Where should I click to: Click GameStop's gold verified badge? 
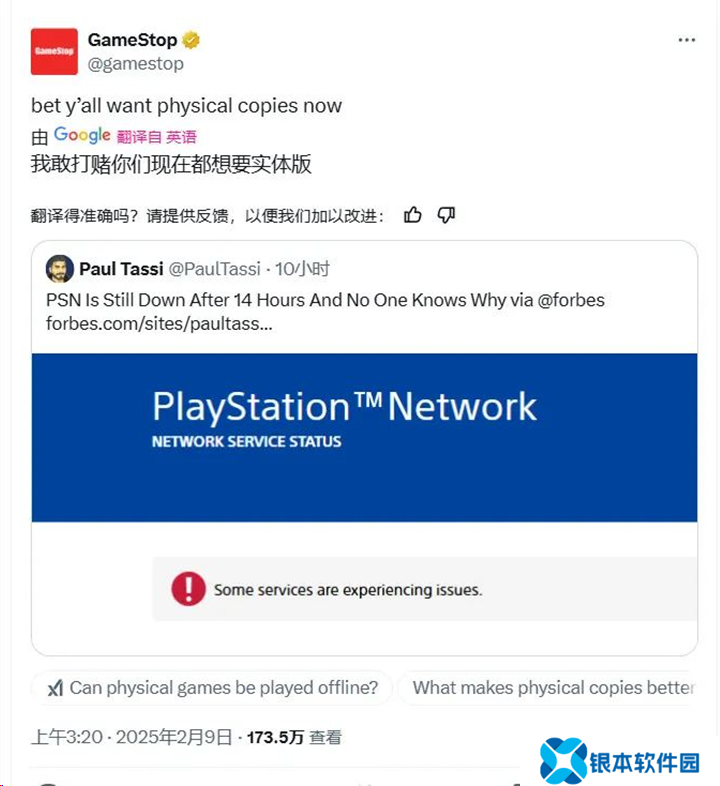coord(191,40)
